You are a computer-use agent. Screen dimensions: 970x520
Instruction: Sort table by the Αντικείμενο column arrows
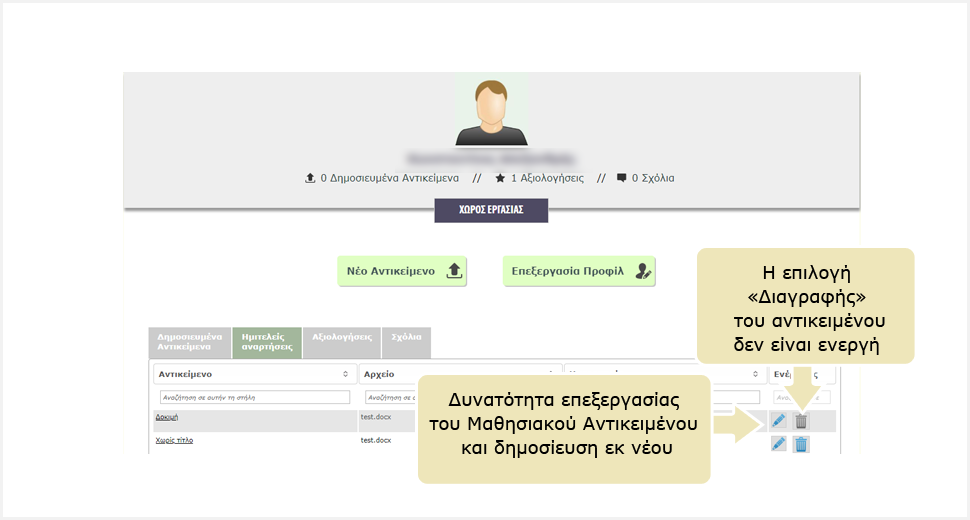tap(345, 374)
